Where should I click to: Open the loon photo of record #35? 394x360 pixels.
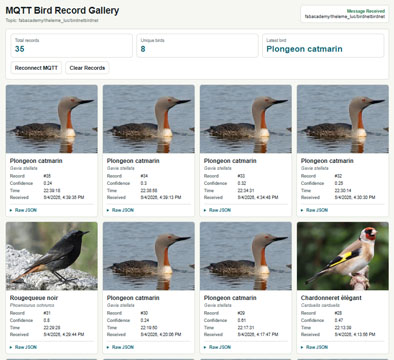[x=52, y=119]
